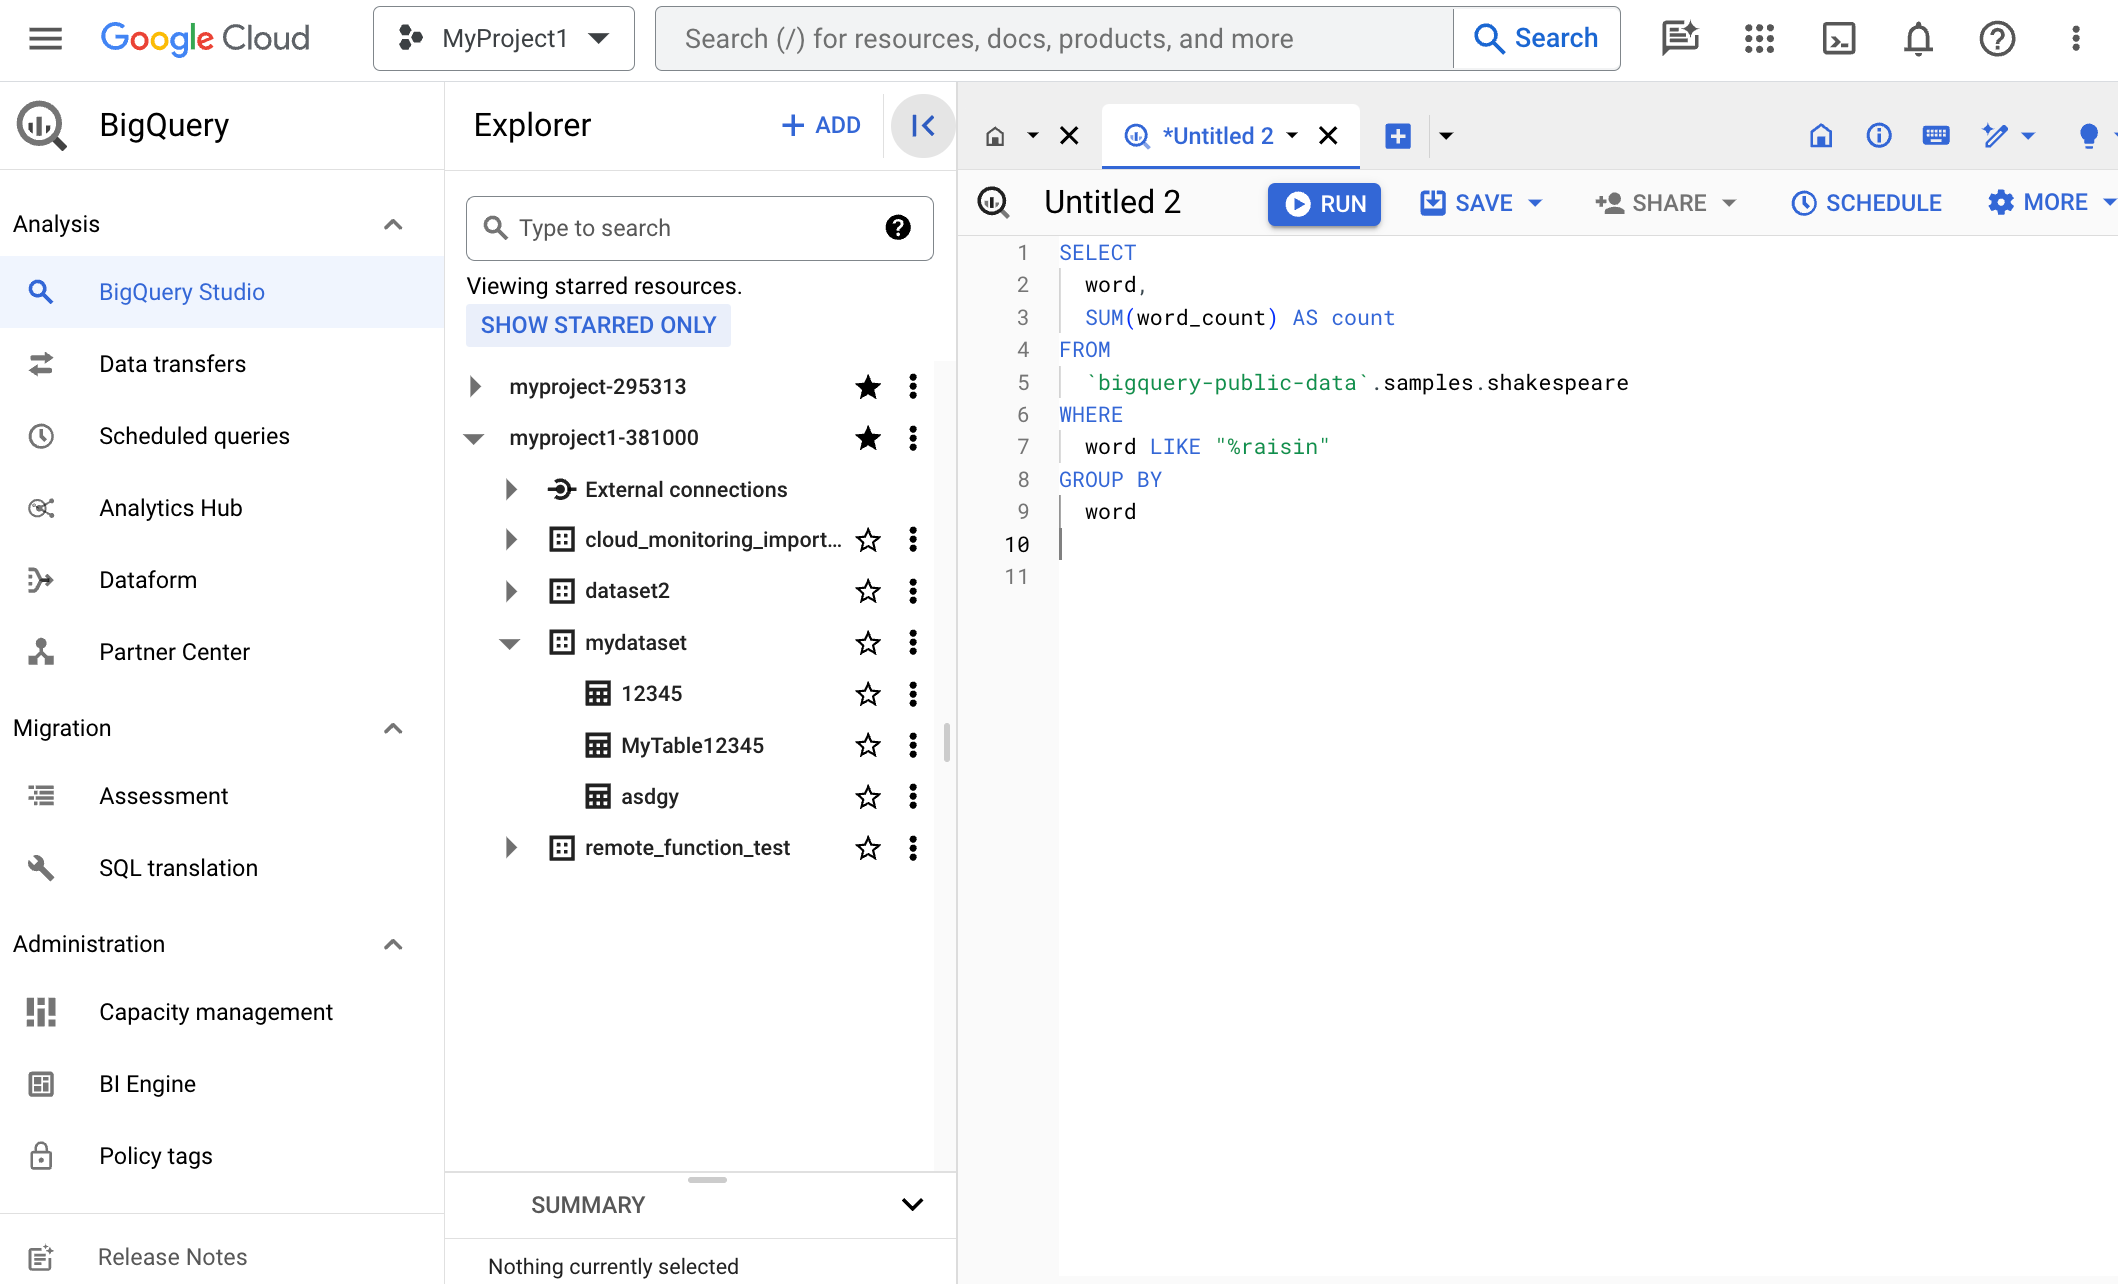The width and height of the screenshot is (2118, 1284).
Task: Click the BigQuery Studio home icon
Action: click(994, 136)
